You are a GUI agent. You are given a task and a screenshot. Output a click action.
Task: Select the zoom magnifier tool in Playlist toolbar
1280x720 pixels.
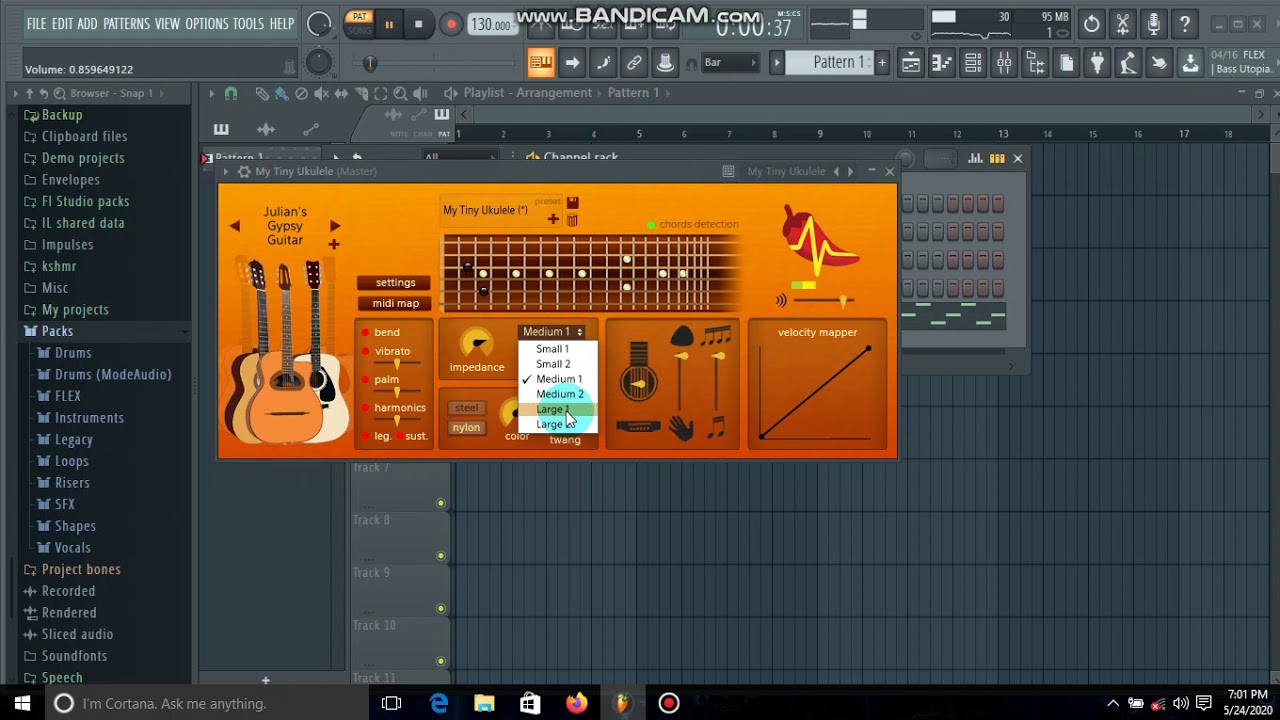point(400,93)
